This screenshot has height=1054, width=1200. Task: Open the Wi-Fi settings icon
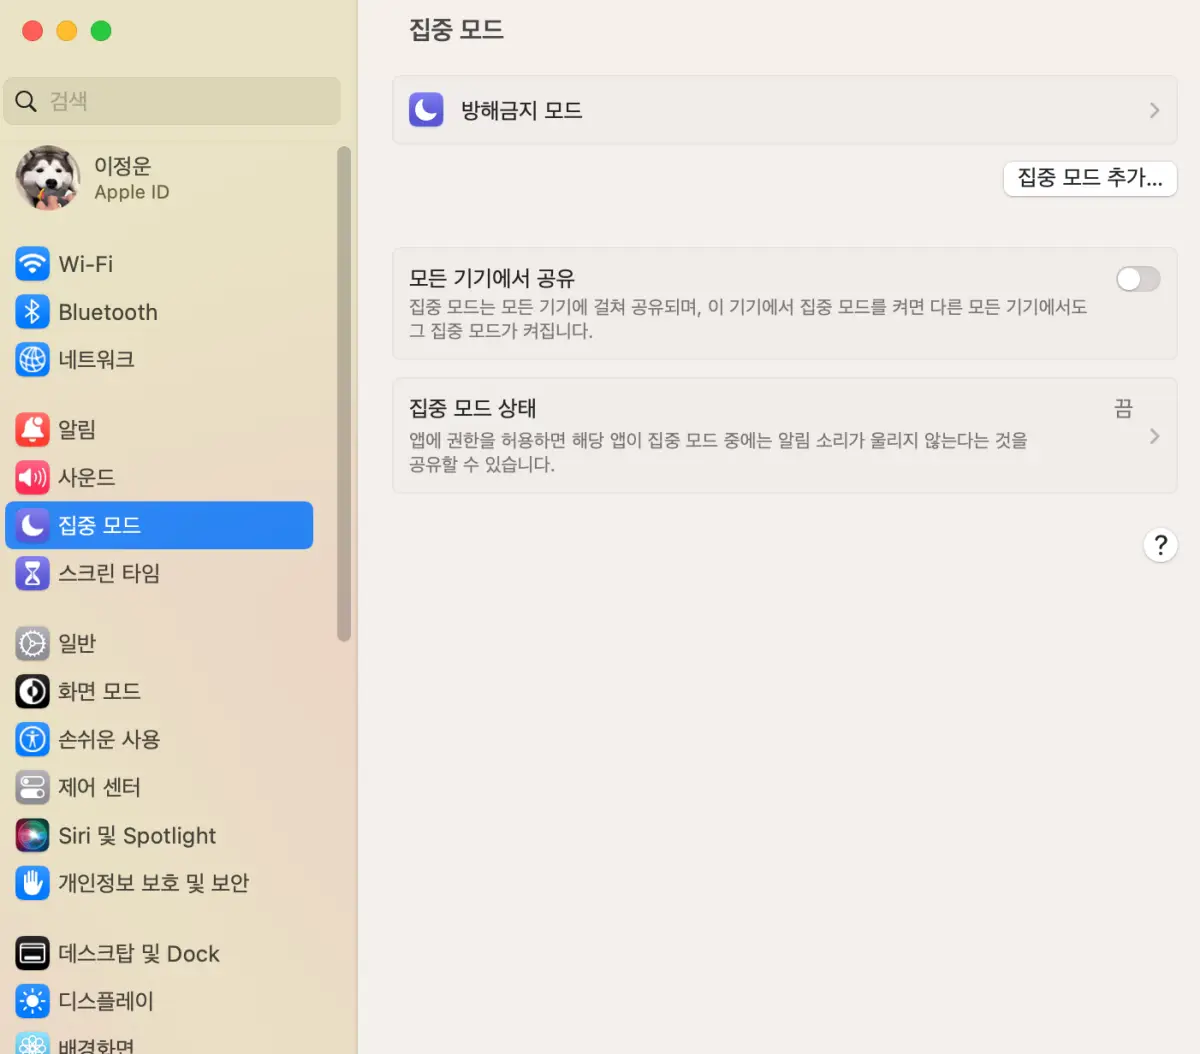tap(31, 264)
